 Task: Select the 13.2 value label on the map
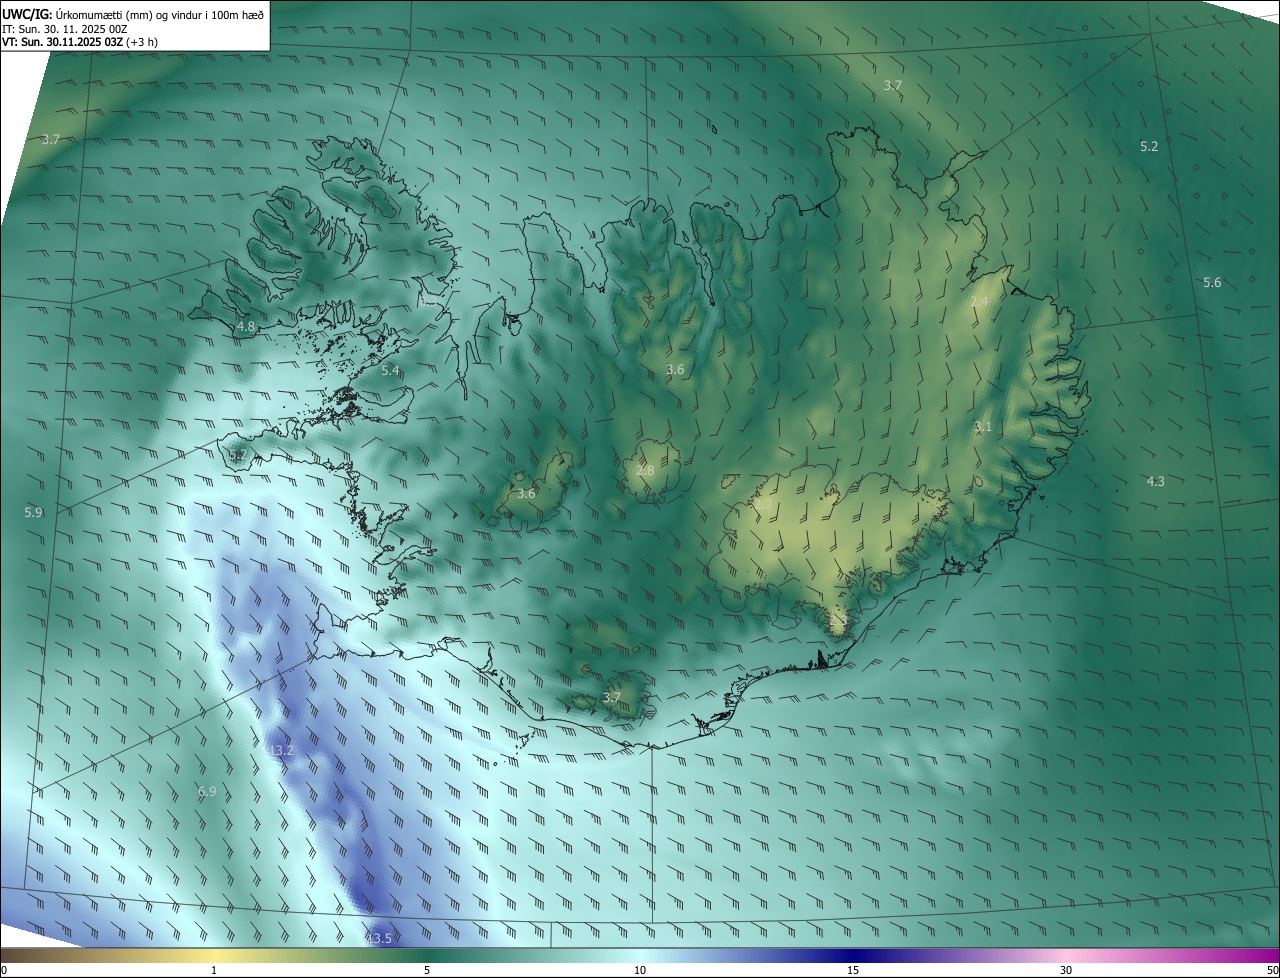(x=282, y=750)
